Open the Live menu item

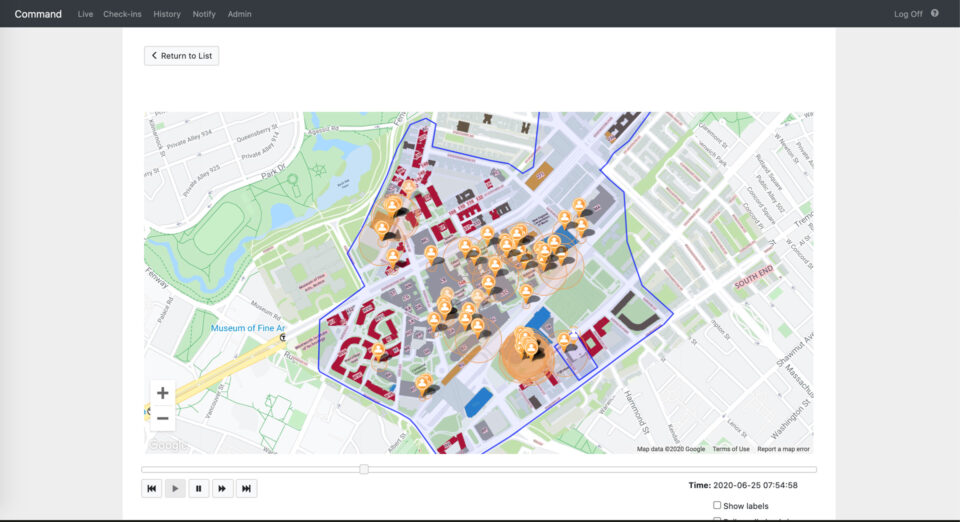coord(85,14)
